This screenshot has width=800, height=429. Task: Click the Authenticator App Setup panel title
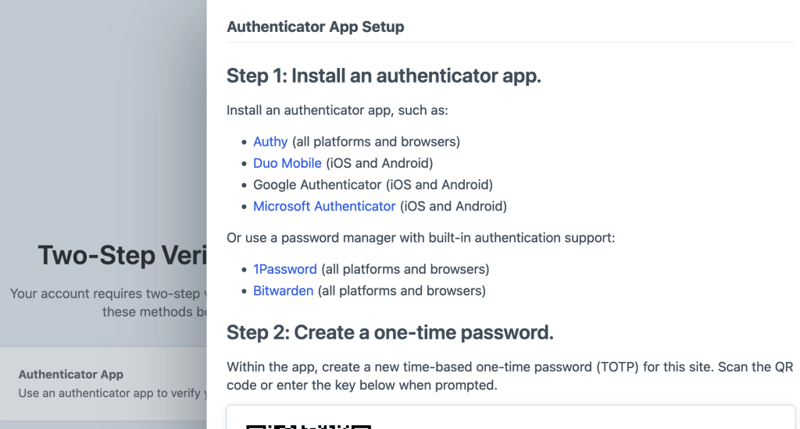pos(315,27)
